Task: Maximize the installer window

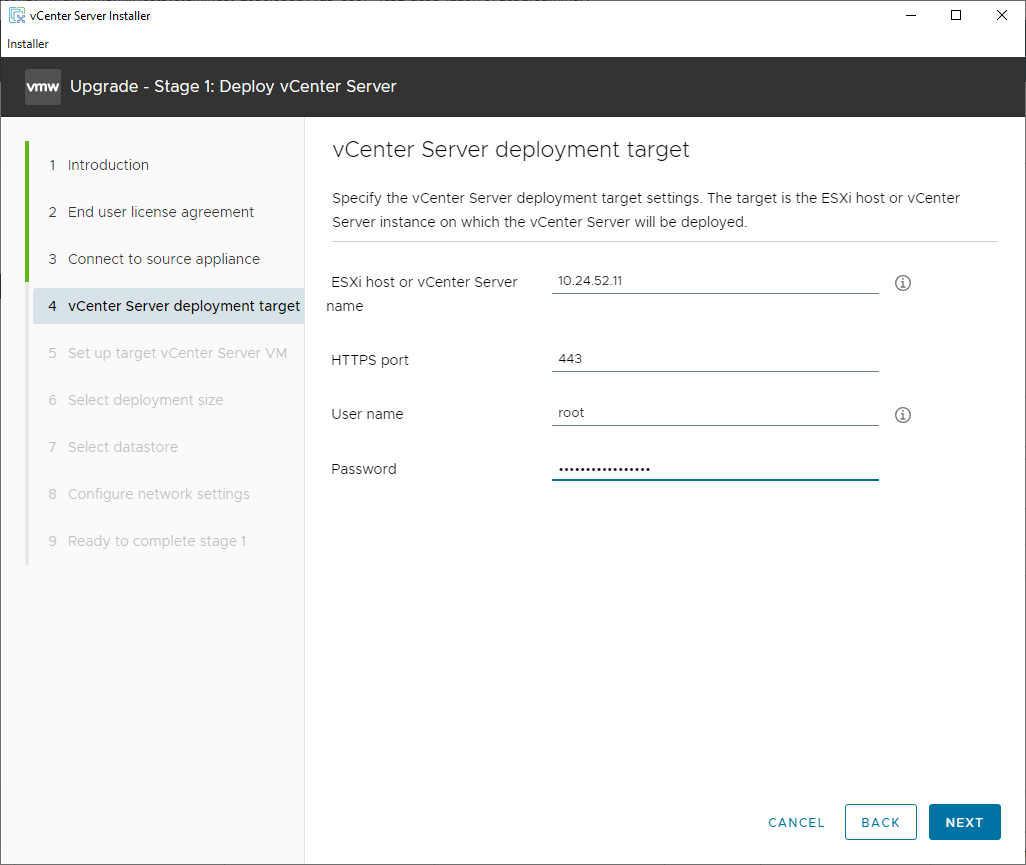Action: click(x=956, y=15)
